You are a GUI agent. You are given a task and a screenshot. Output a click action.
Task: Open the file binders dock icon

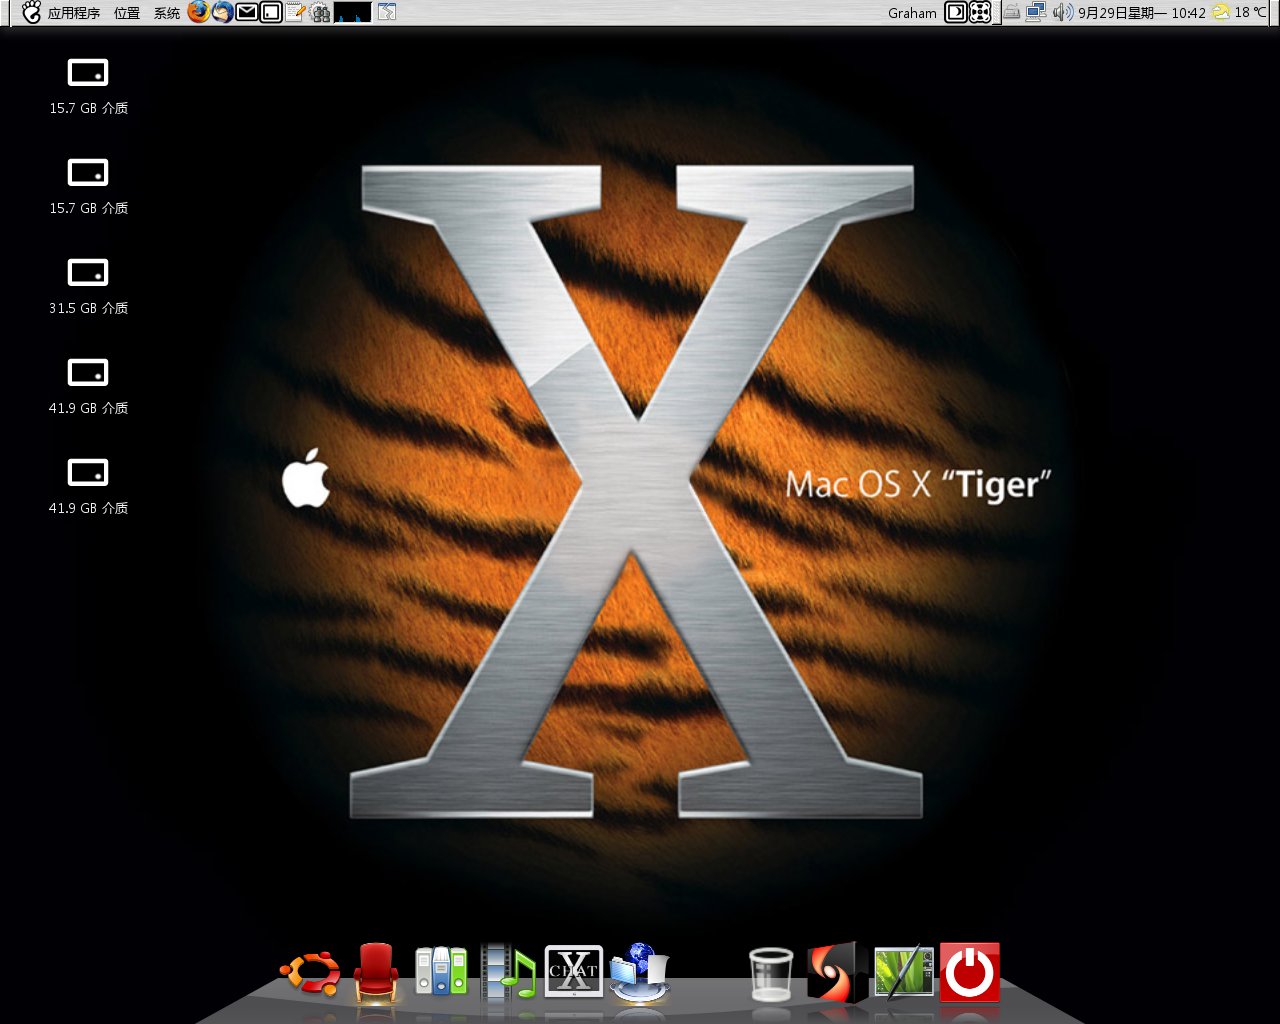(441, 971)
